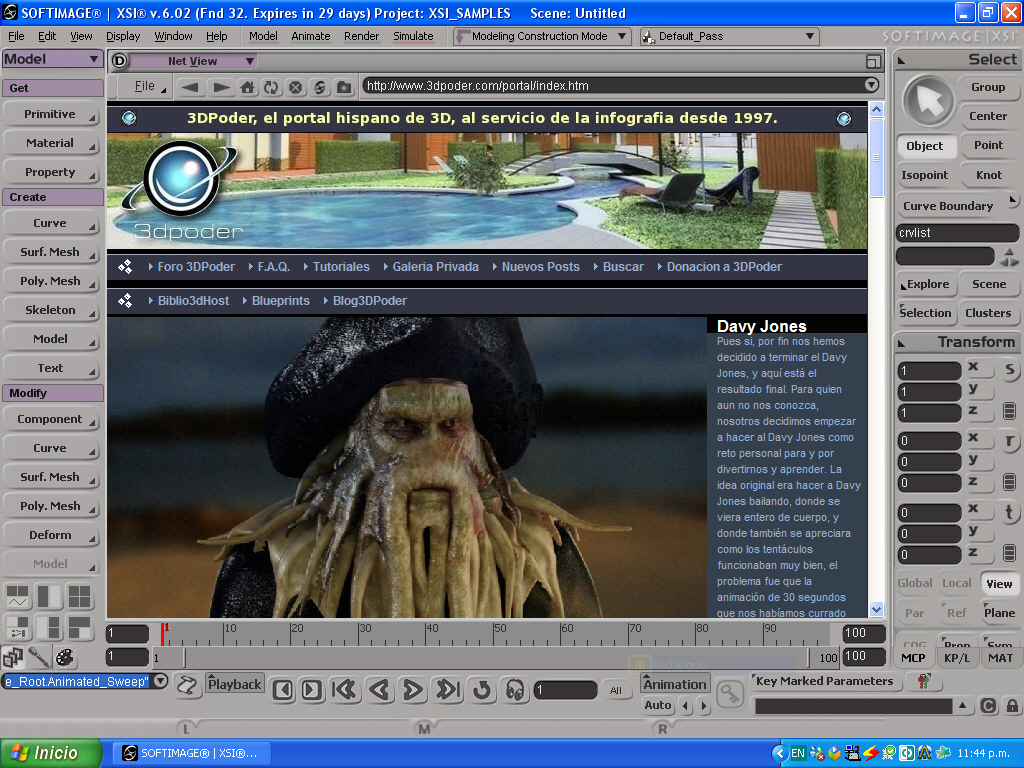
Task: Enable Object selection filter
Action: click(924, 146)
